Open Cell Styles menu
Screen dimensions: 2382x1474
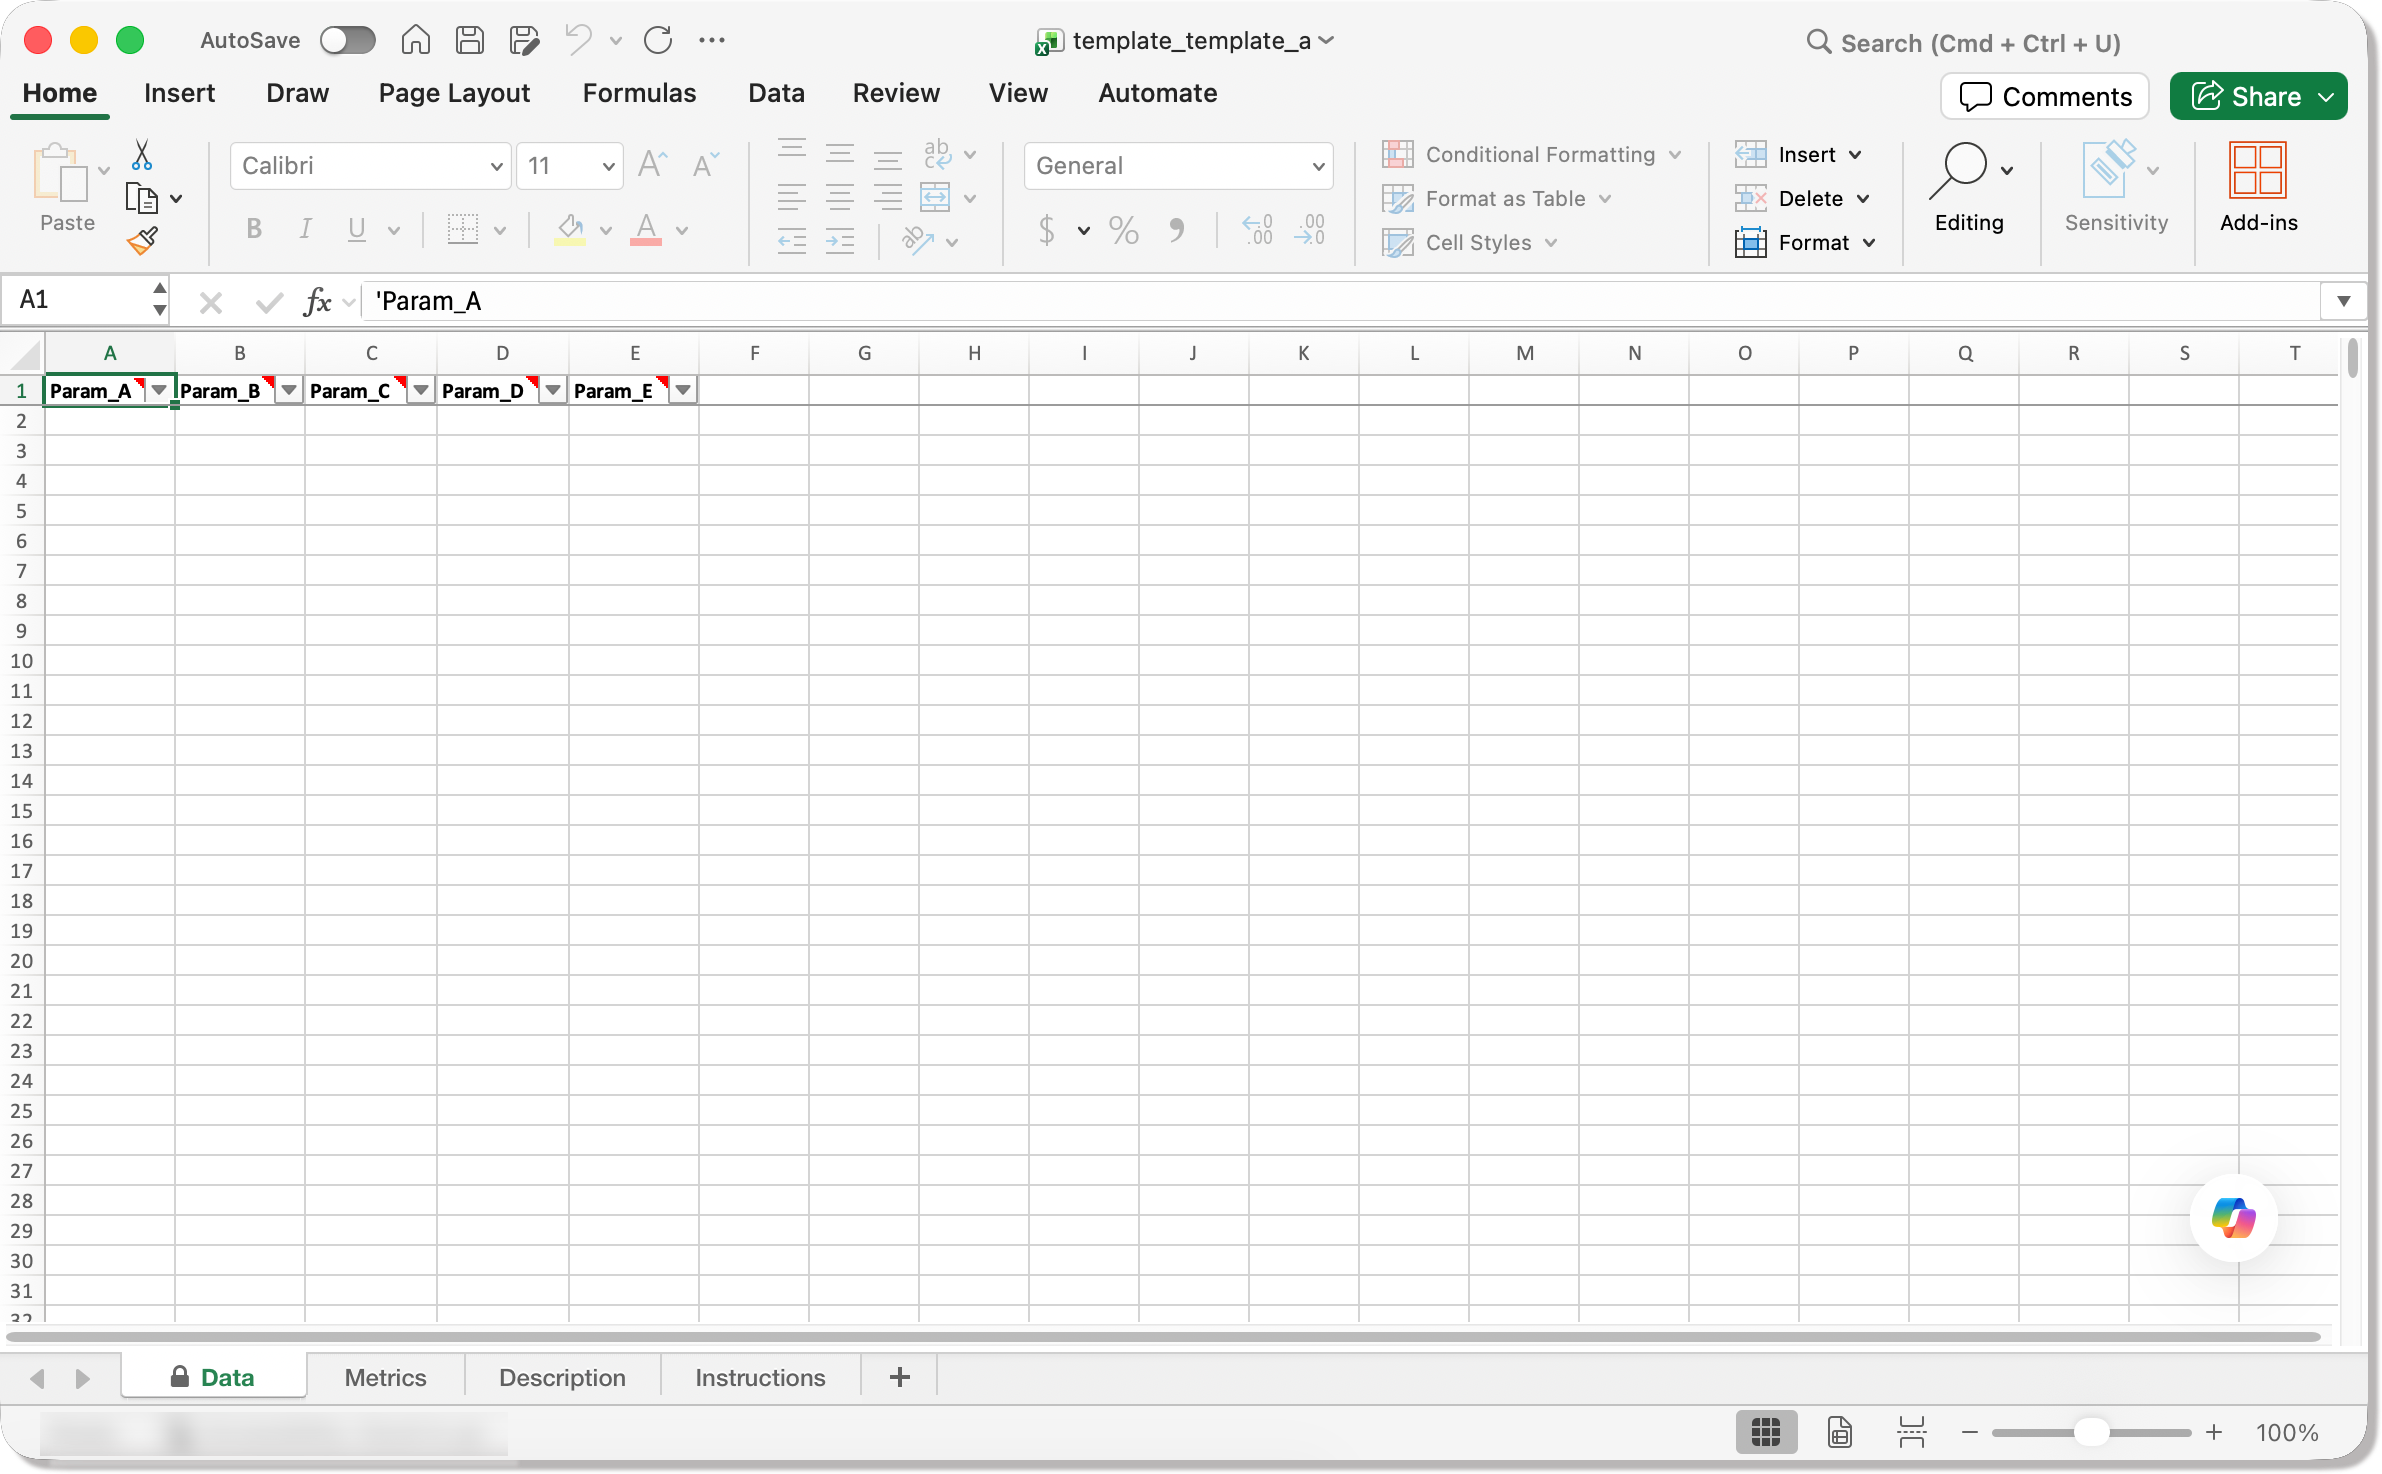pos(1470,243)
